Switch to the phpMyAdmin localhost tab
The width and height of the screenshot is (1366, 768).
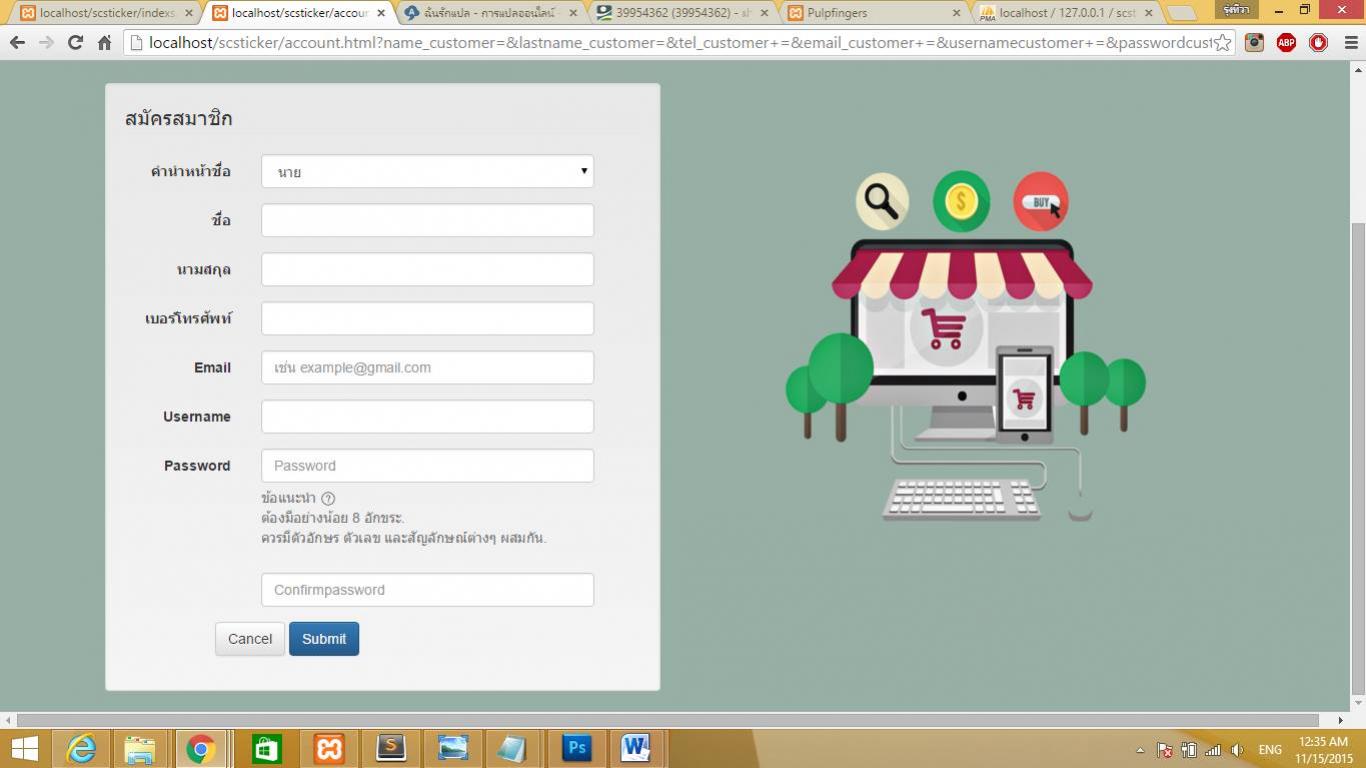point(1065,13)
